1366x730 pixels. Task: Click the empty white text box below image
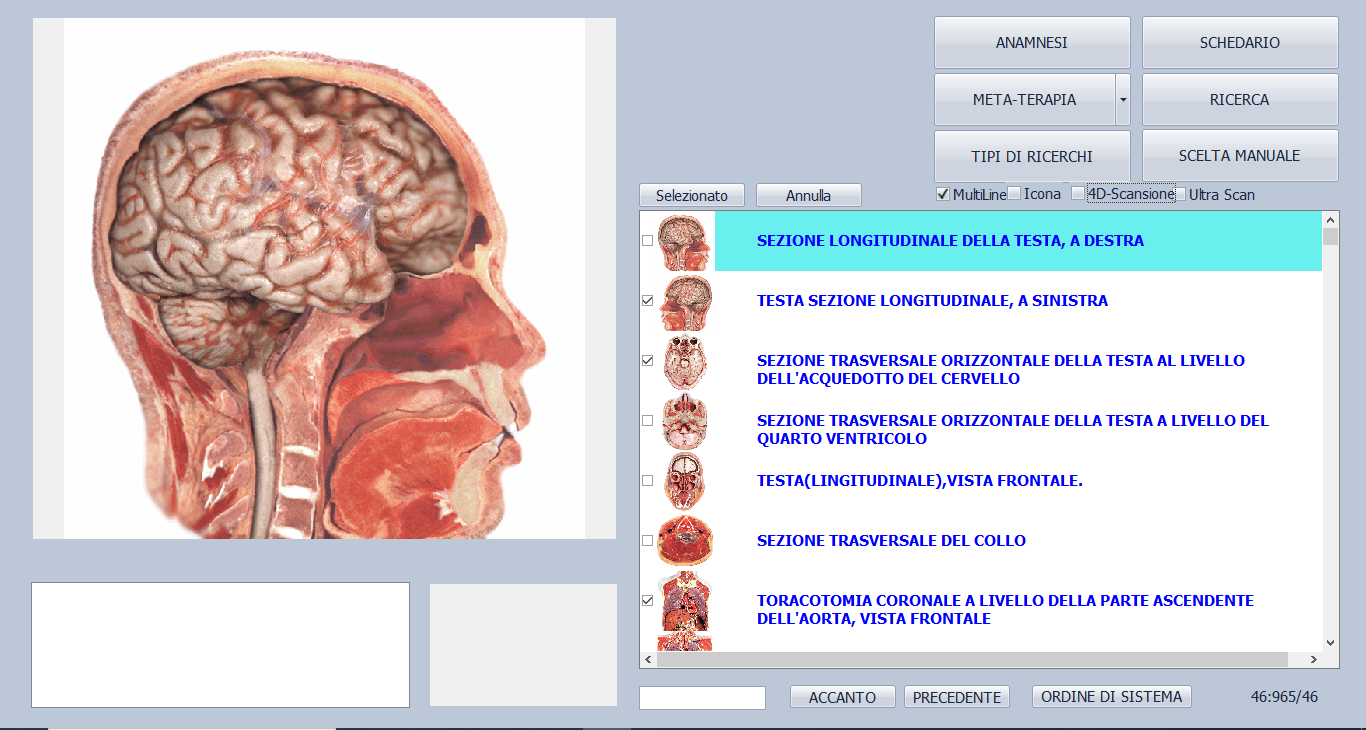coord(220,645)
